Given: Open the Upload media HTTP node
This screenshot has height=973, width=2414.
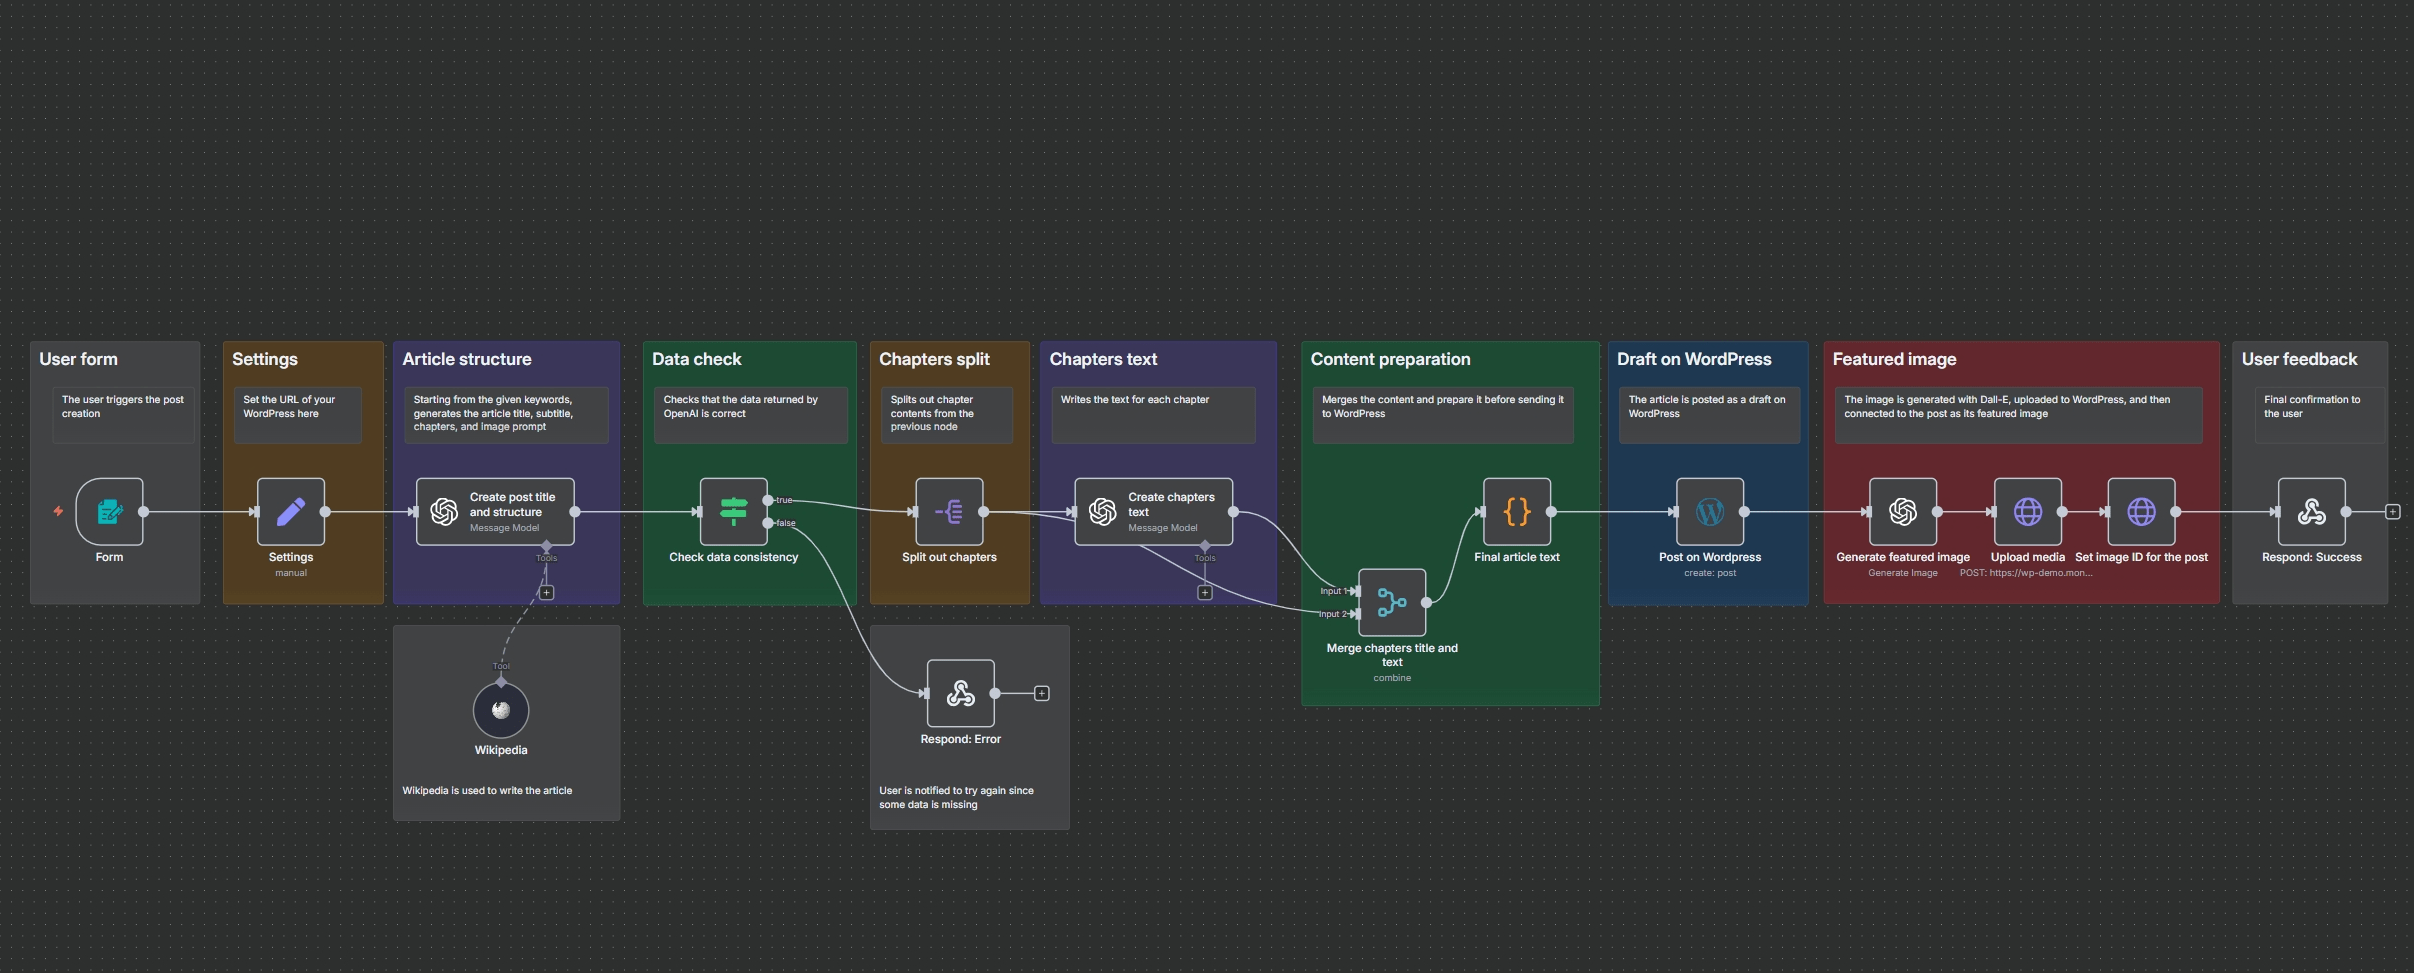Looking at the screenshot, I should (x=2027, y=512).
